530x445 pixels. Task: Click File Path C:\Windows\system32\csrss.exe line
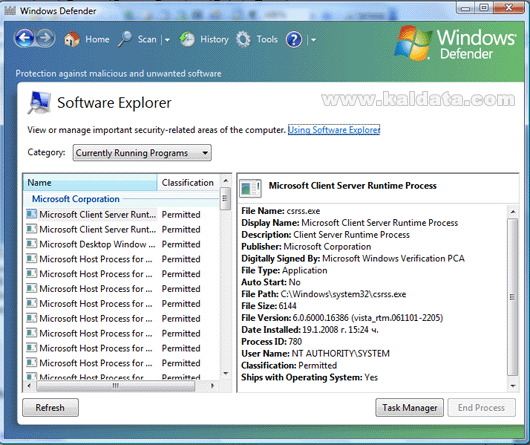tap(323, 294)
